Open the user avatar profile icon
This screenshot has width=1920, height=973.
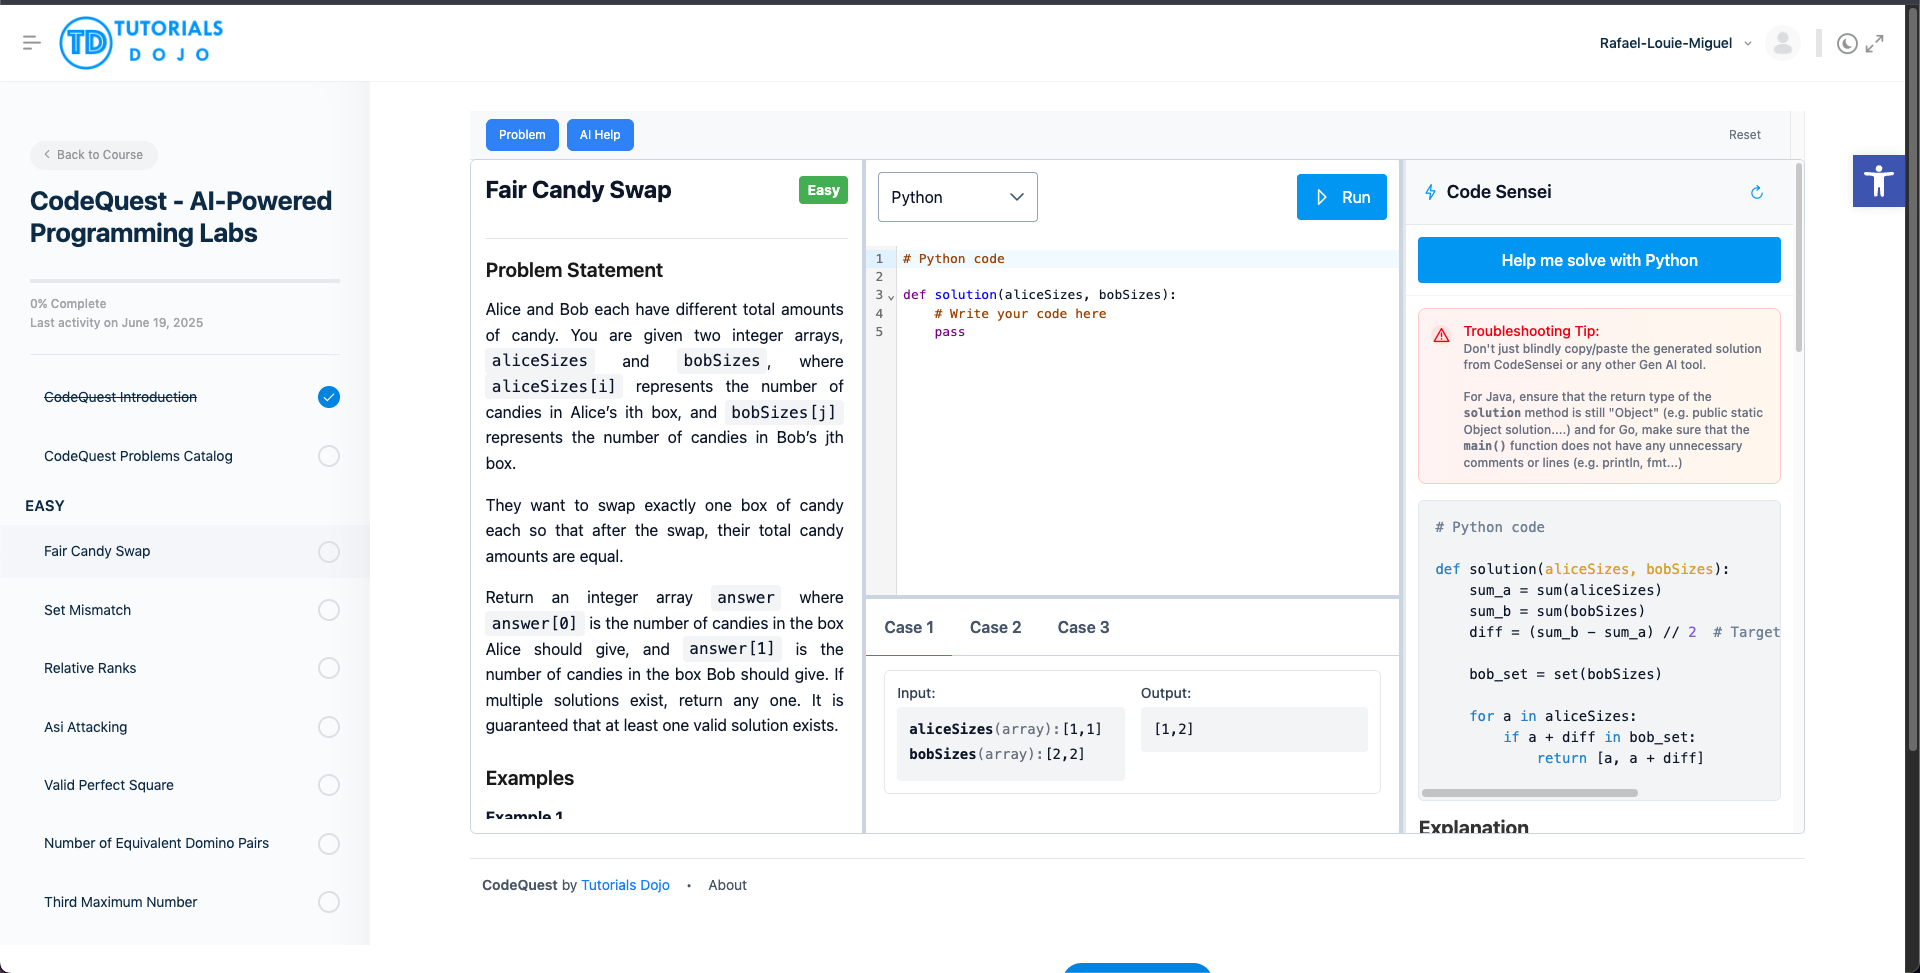click(1782, 43)
